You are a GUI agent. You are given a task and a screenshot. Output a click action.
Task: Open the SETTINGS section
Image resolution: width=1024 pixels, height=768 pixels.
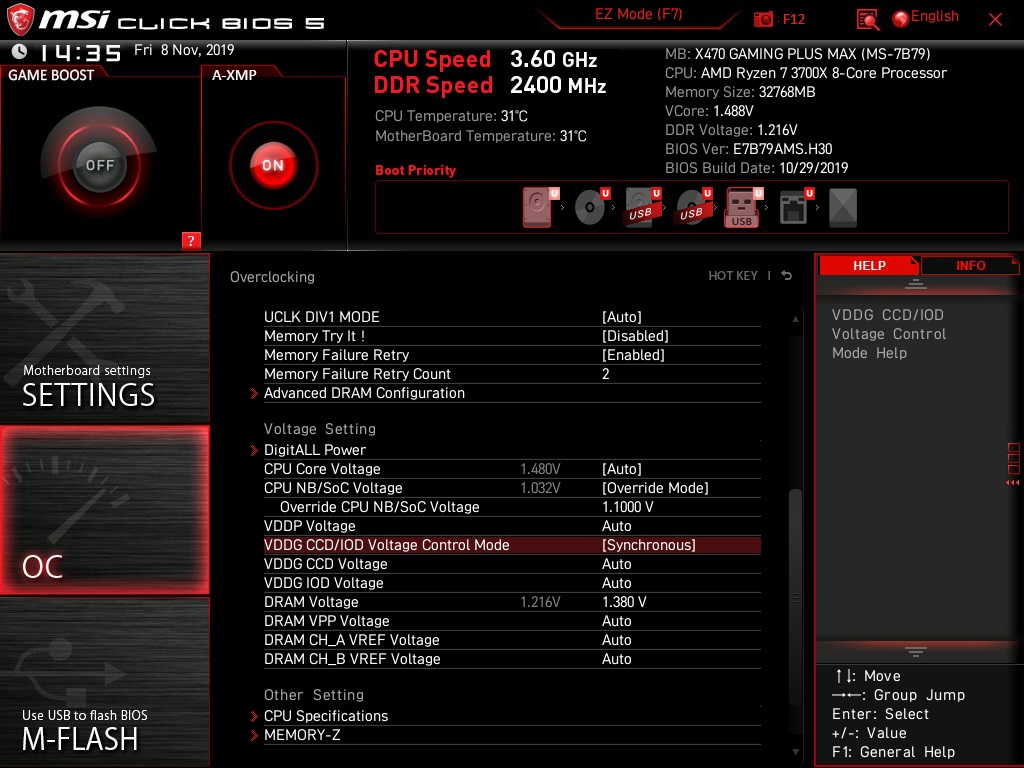coord(104,340)
